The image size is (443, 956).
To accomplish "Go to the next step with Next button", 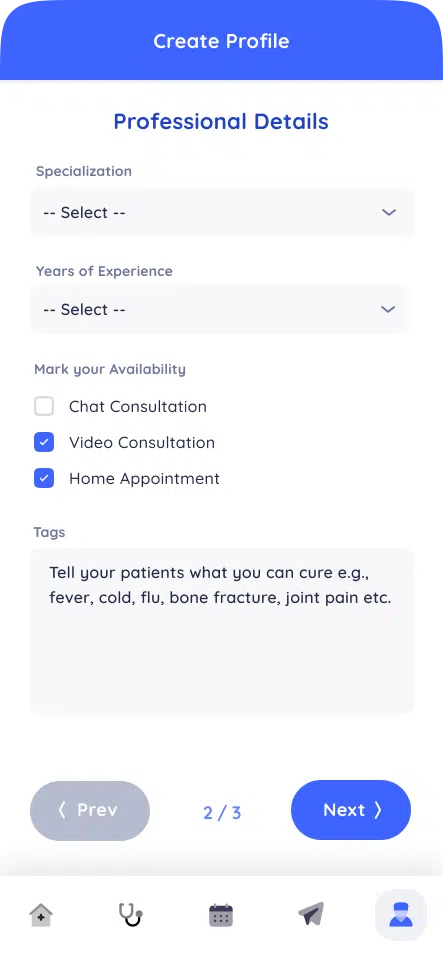I will pyautogui.click(x=351, y=810).
